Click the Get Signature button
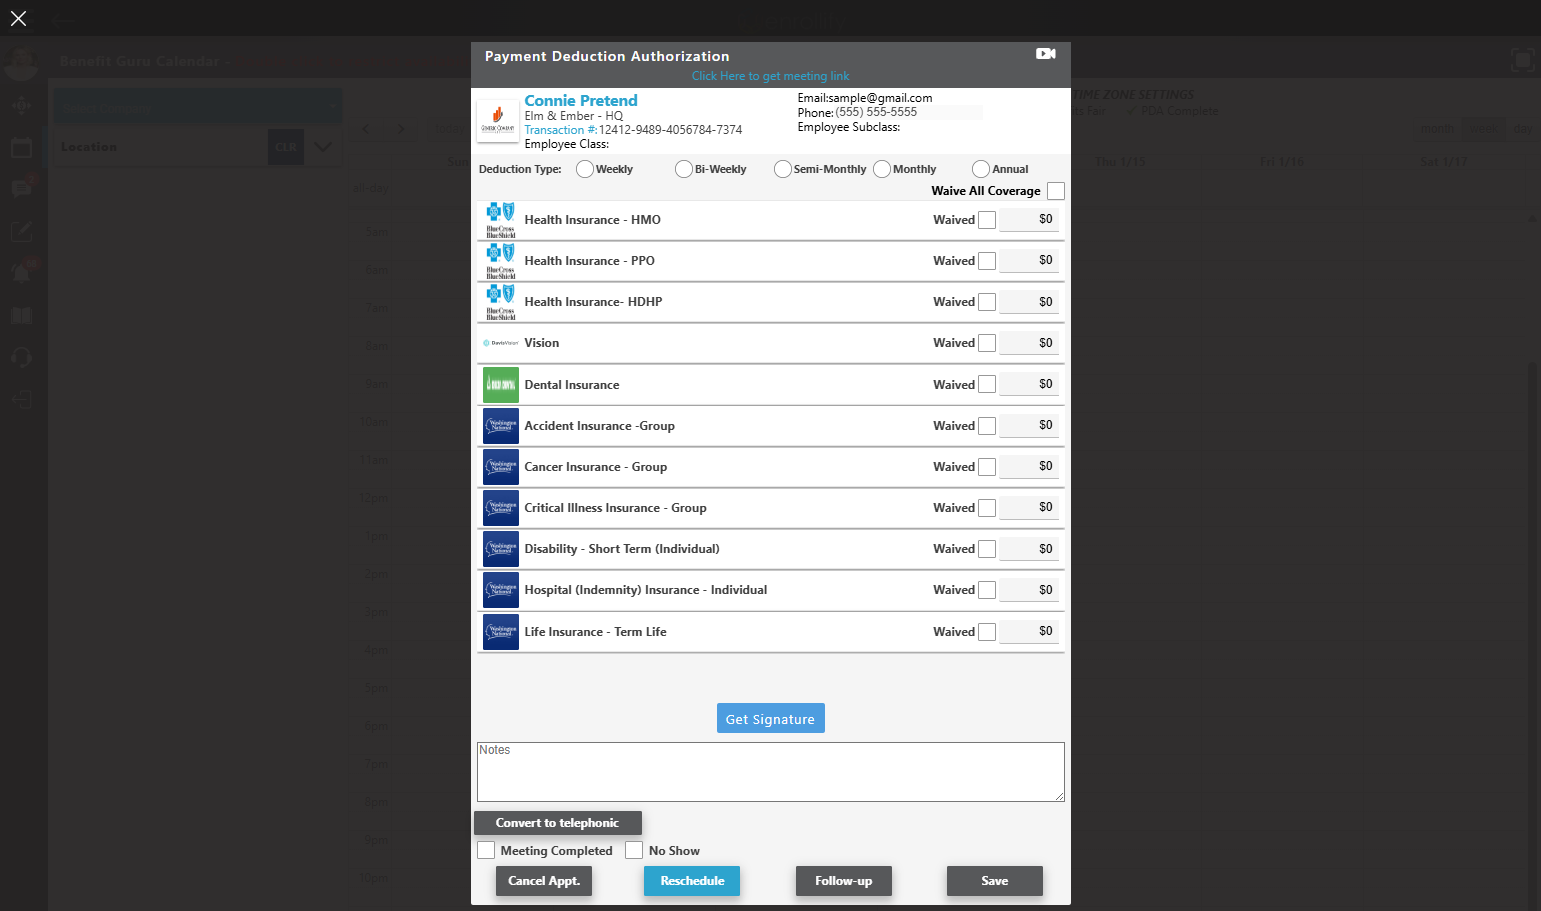Viewport: 1541px width, 911px height. tap(771, 718)
